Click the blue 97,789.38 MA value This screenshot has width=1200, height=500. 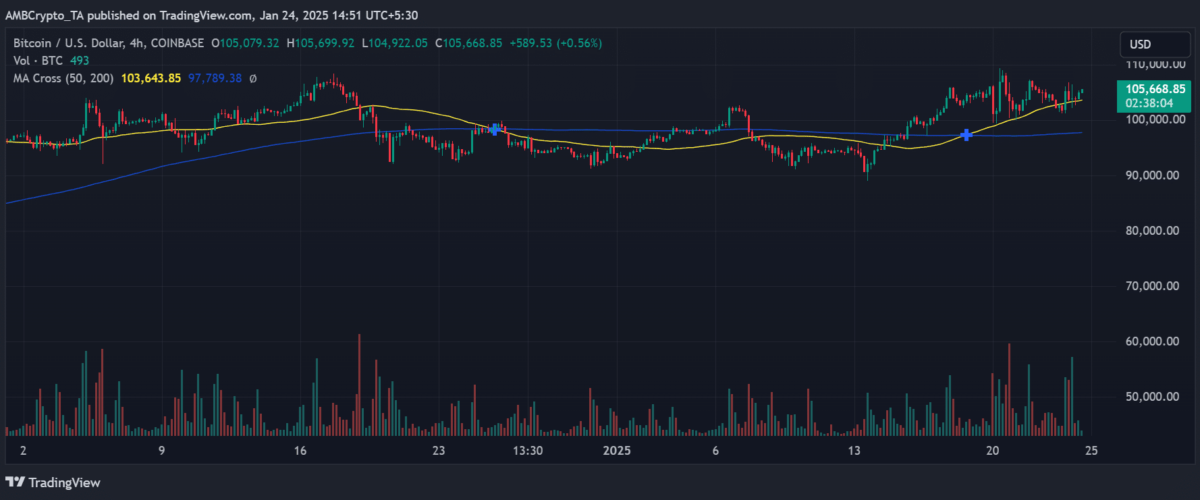pos(214,78)
